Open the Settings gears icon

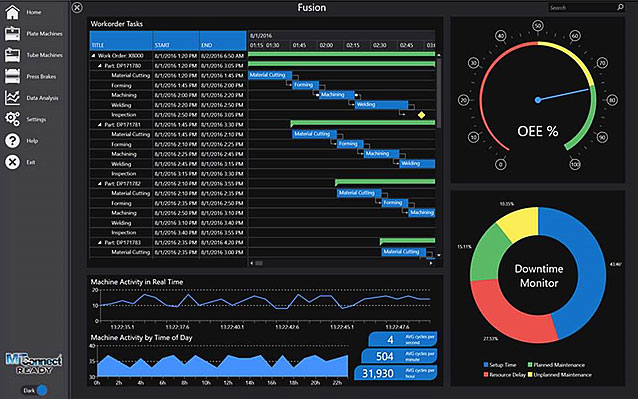tap(12, 119)
